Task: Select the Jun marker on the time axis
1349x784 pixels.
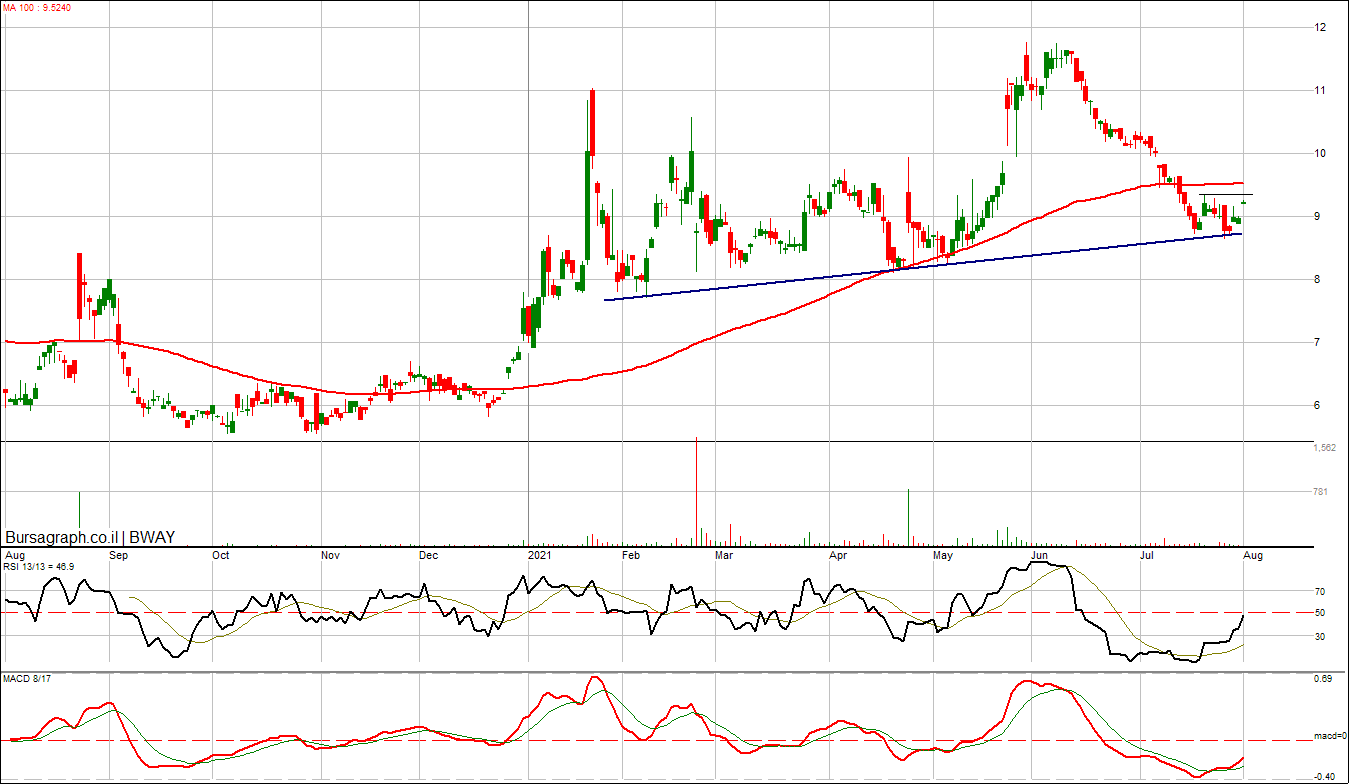Action: (1040, 554)
